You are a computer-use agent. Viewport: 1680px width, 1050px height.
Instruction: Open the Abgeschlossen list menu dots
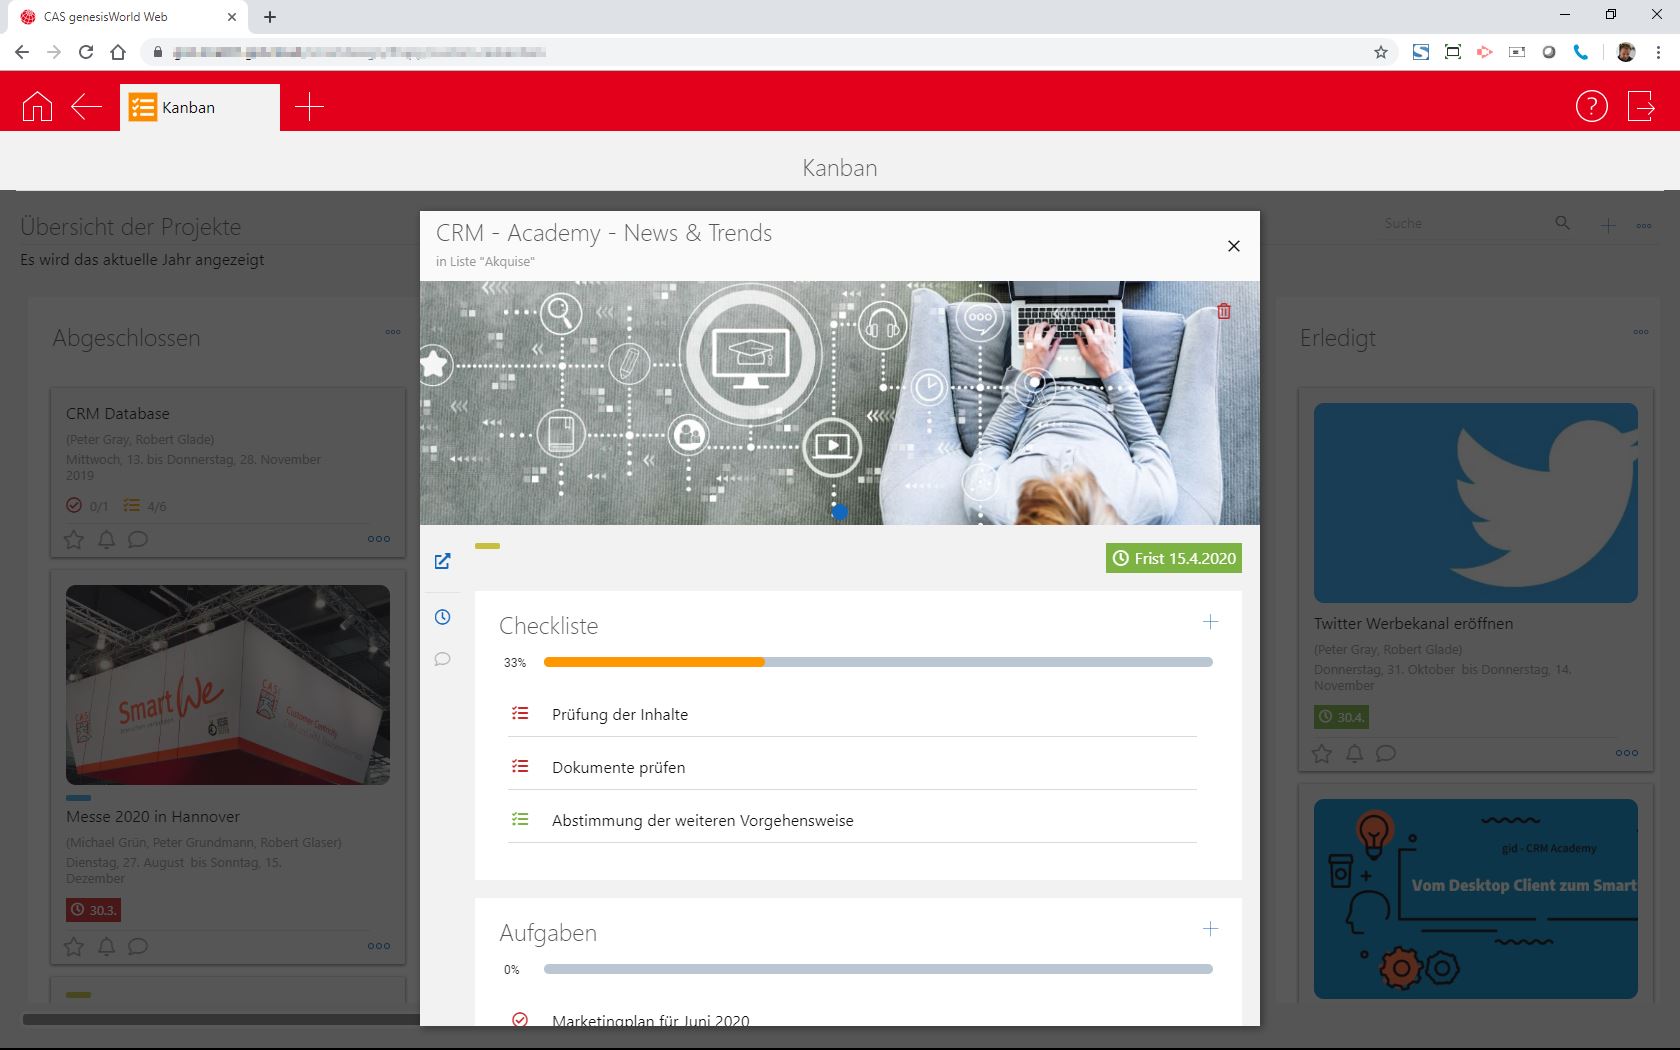pyautogui.click(x=393, y=332)
